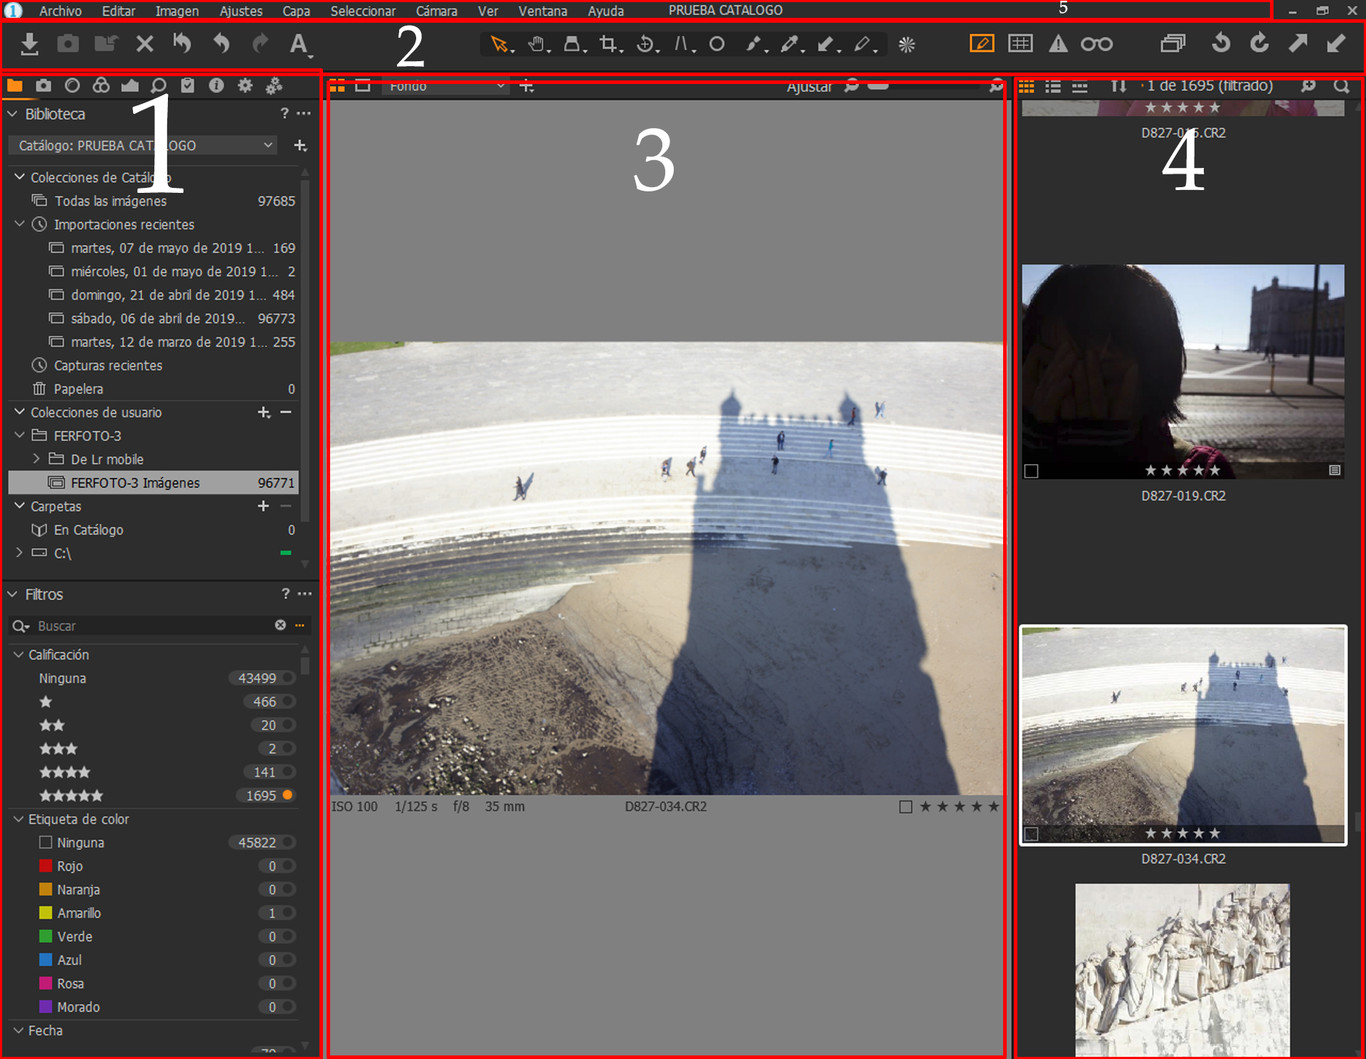Open the Details magnifier tool tab
This screenshot has height=1059, width=1366.
tap(158, 86)
